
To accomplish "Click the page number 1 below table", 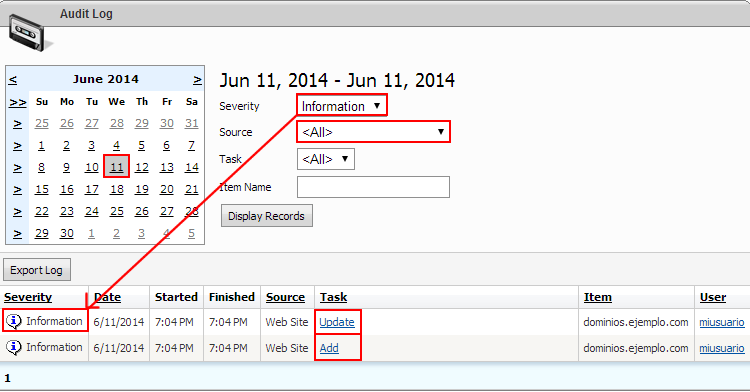I will point(7,378).
